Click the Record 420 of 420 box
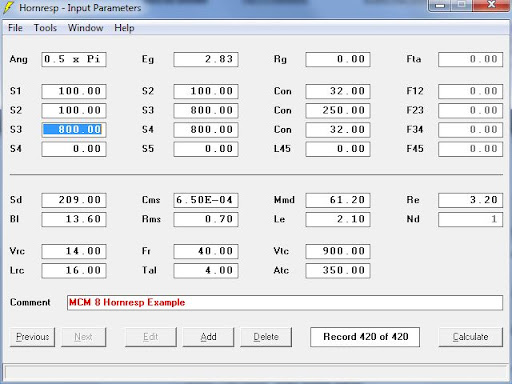512x384 pixels. point(365,337)
